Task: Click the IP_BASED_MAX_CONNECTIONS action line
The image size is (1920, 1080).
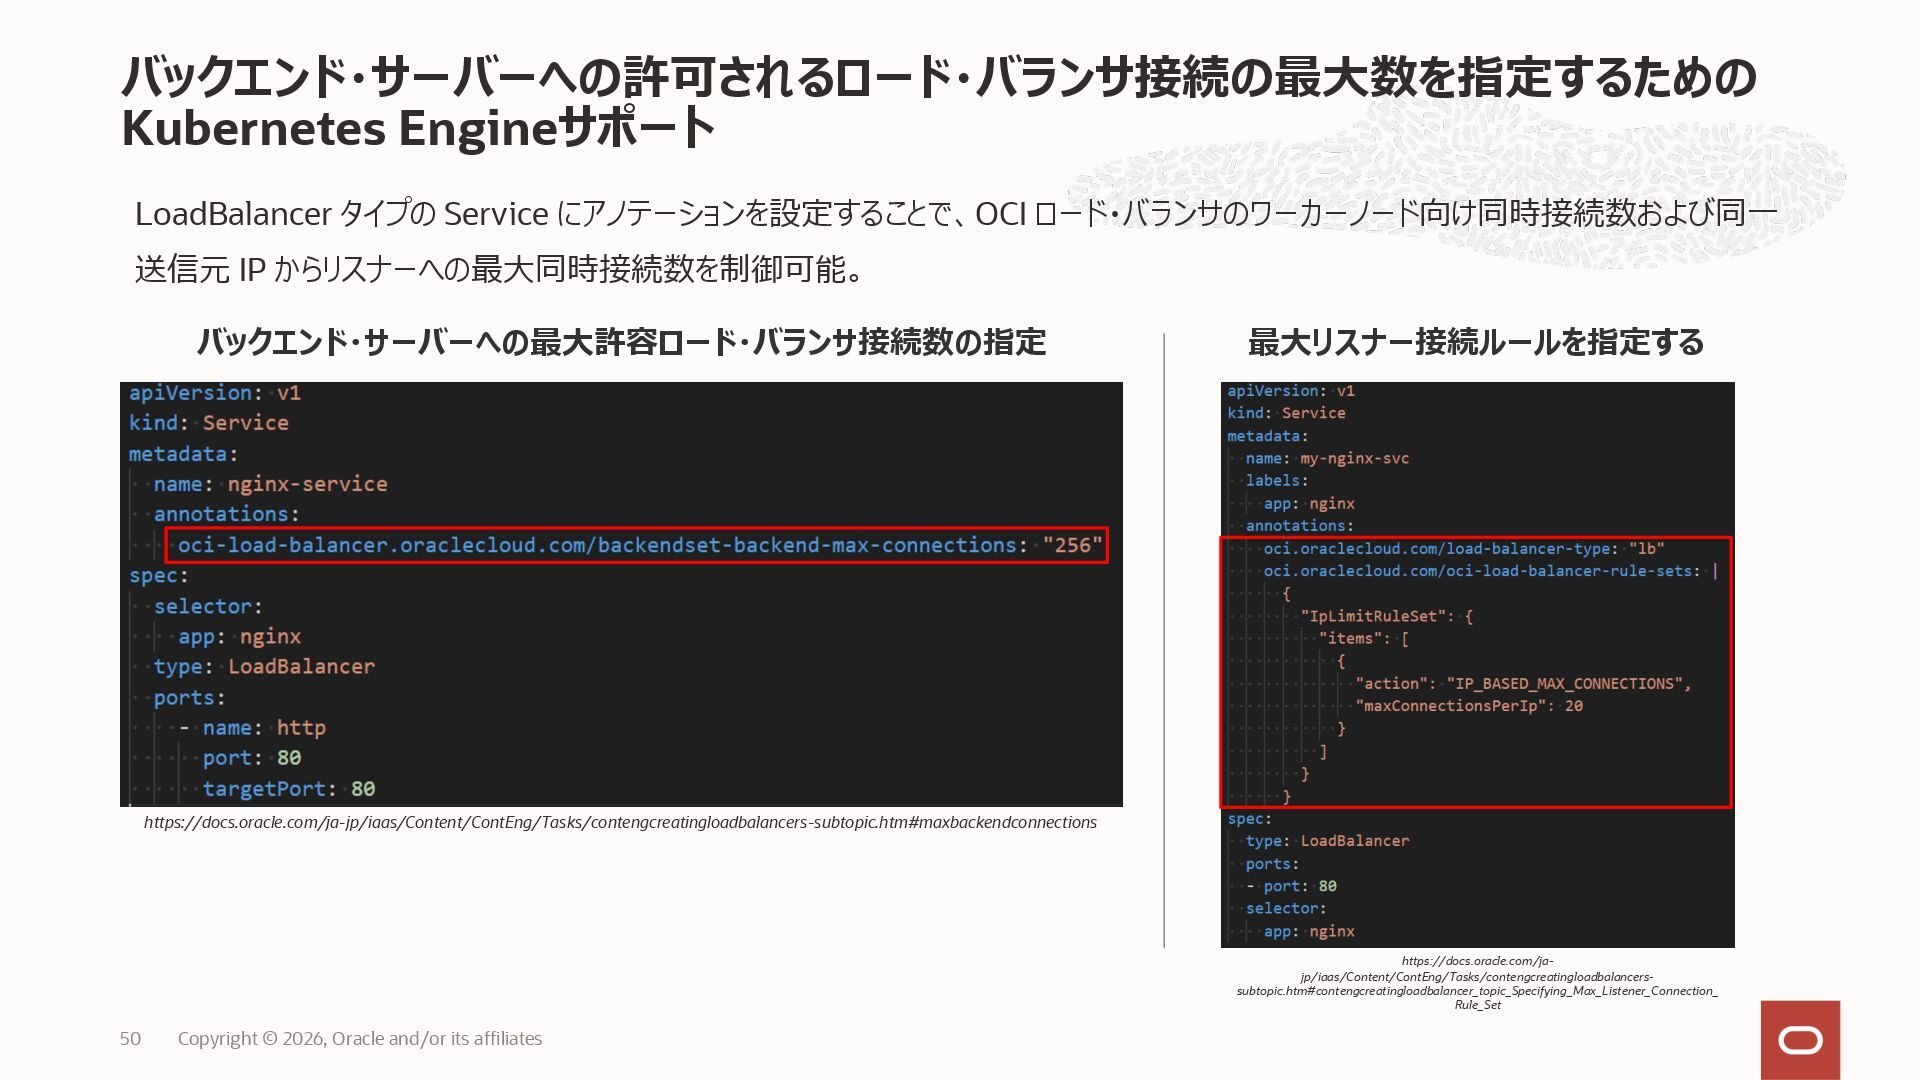Action: click(x=1522, y=683)
